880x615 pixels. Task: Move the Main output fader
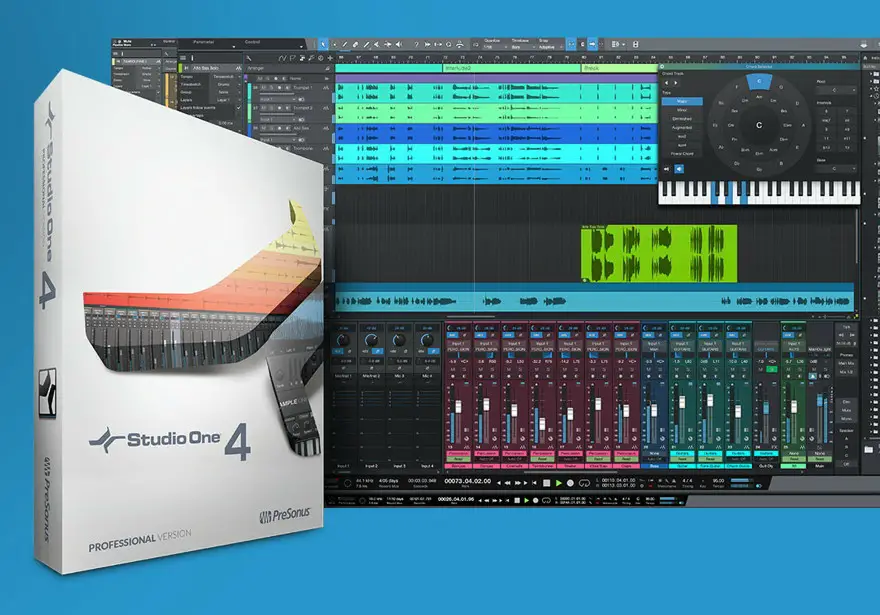click(x=819, y=400)
